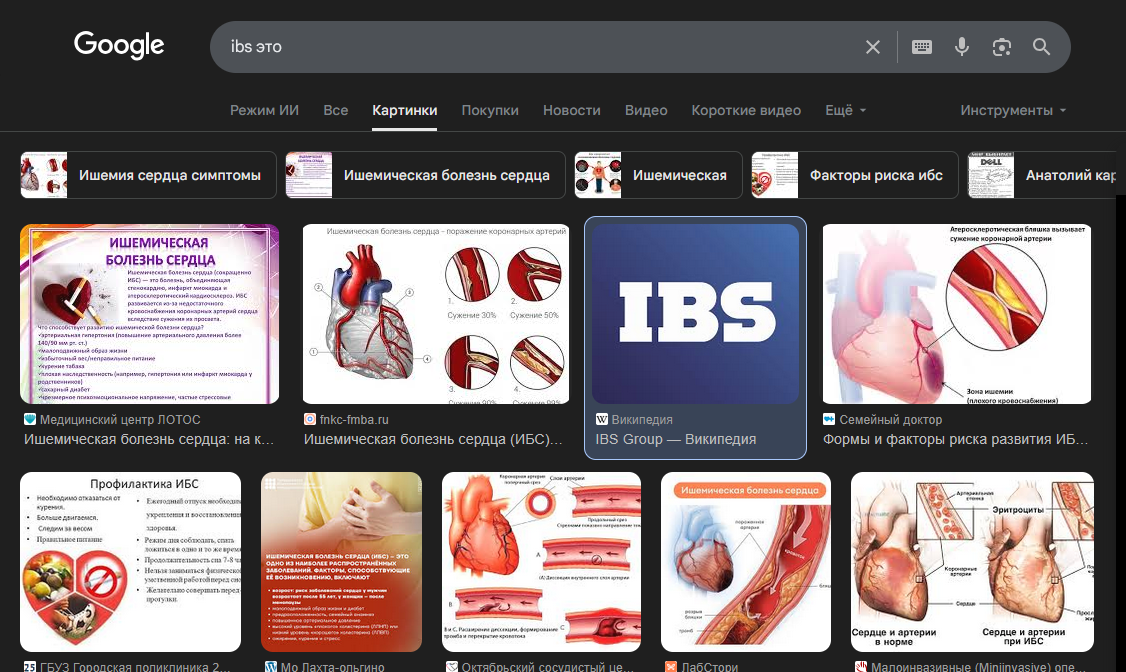Select the 'Ишемия сердца симптомы' suggestion chip
The height and width of the screenshot is (672, 1126).
tap(148, 175)
